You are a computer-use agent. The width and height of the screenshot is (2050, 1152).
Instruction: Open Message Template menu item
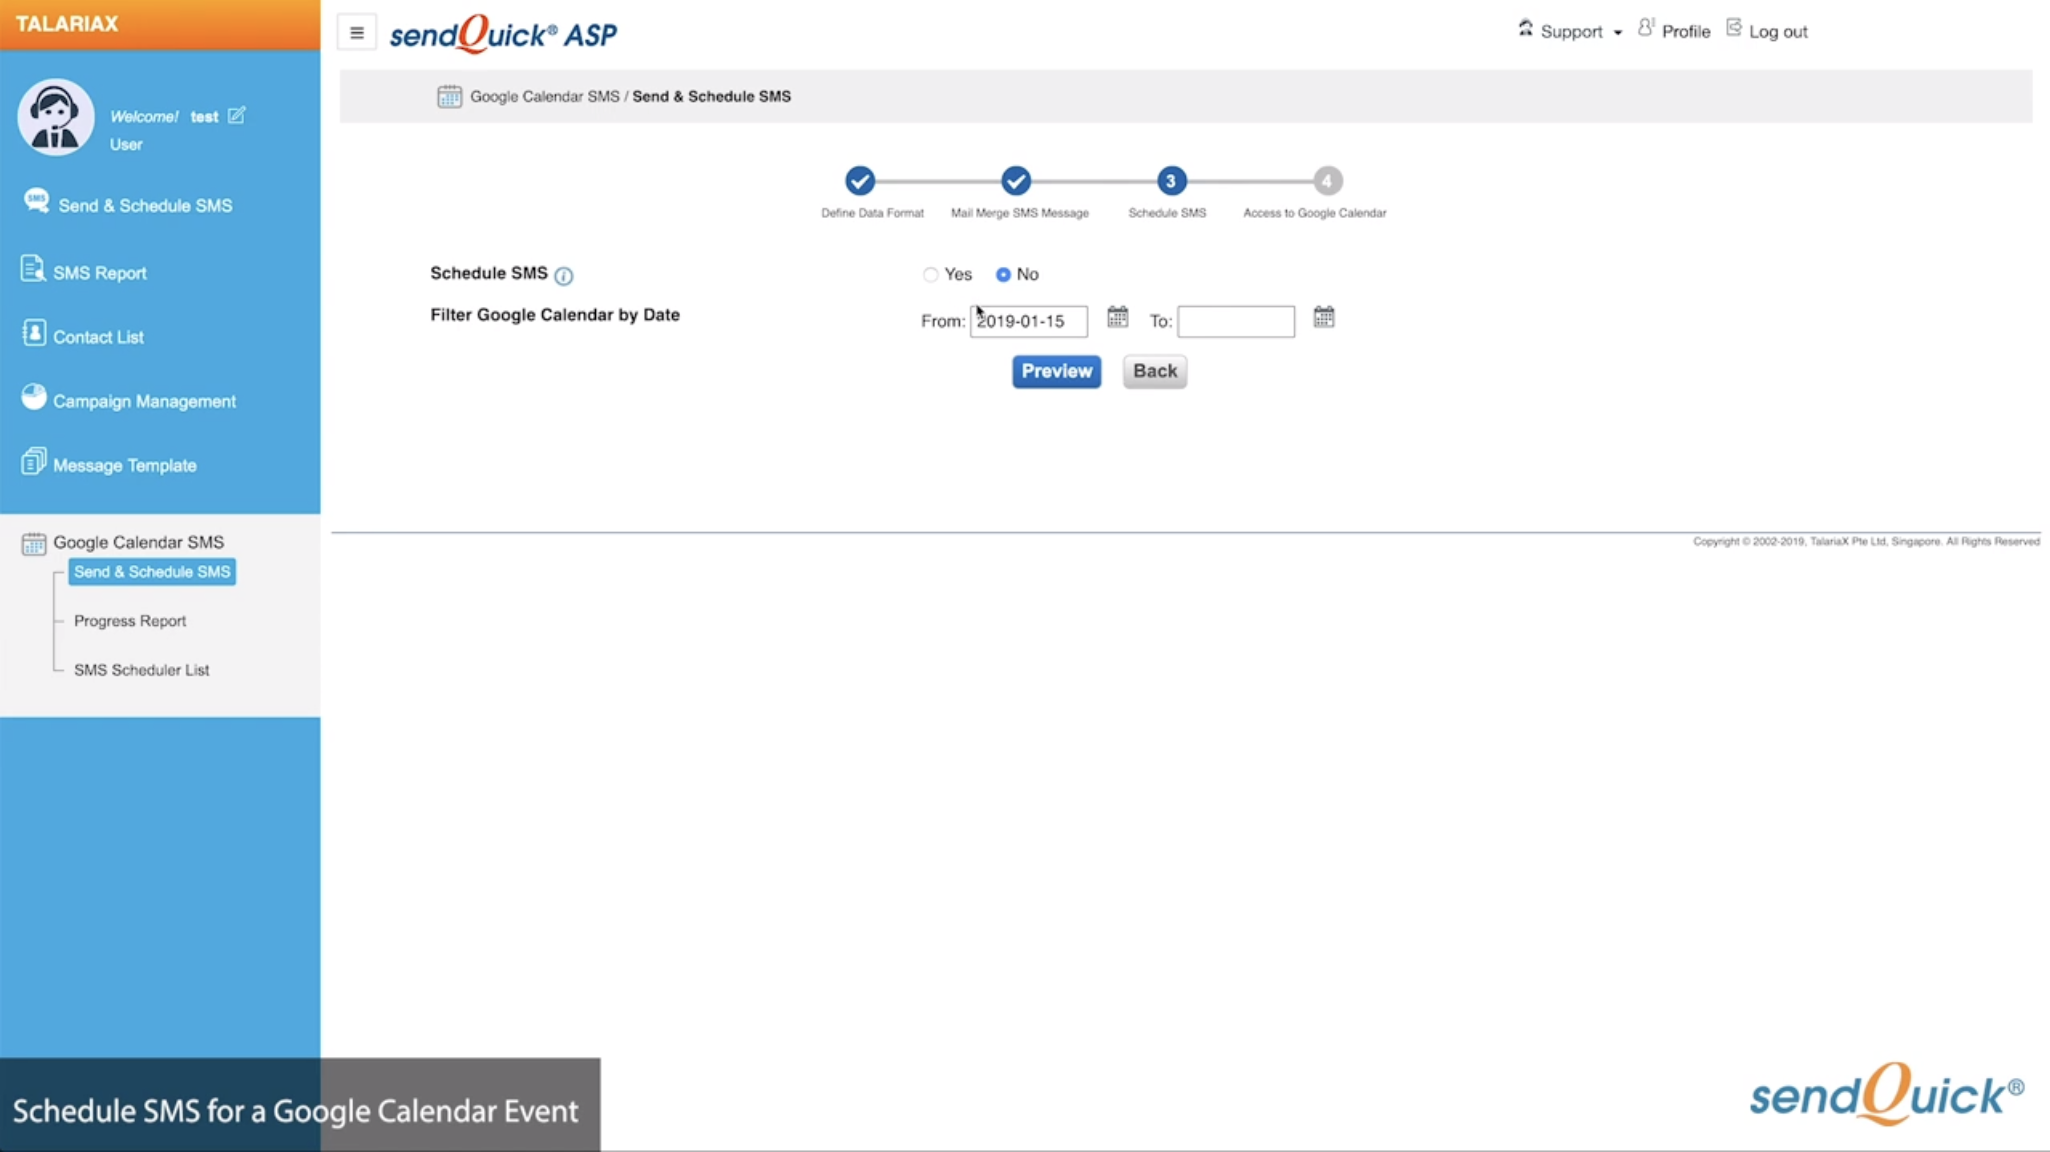tap(125, 465)
